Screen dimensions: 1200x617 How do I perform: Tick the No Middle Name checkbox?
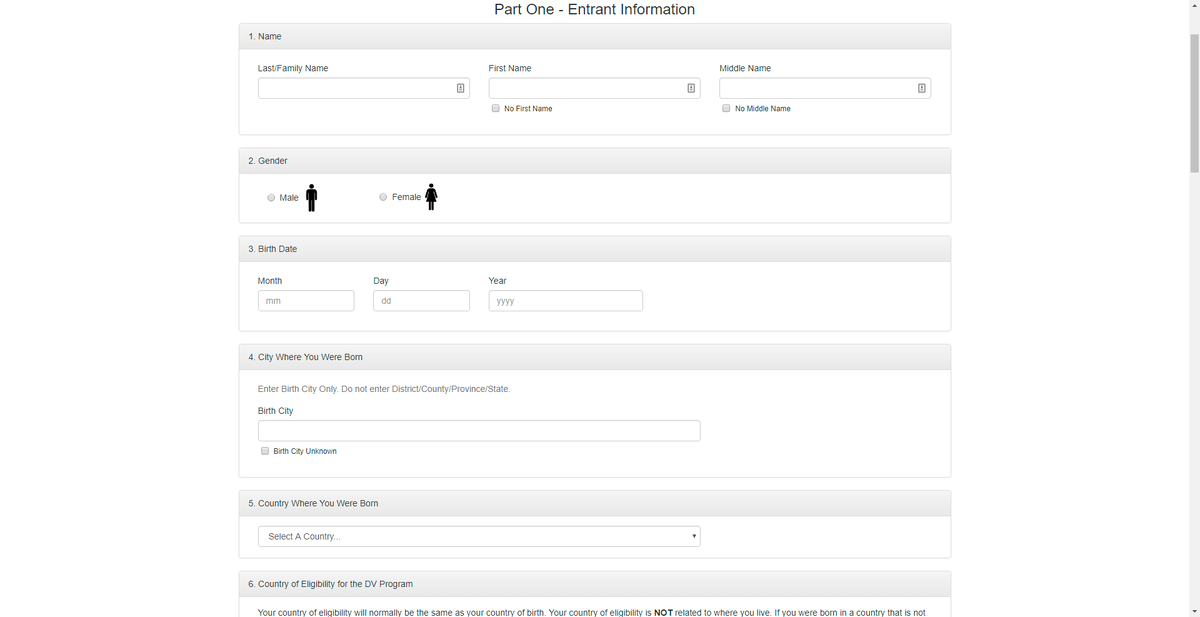point(726,108)
